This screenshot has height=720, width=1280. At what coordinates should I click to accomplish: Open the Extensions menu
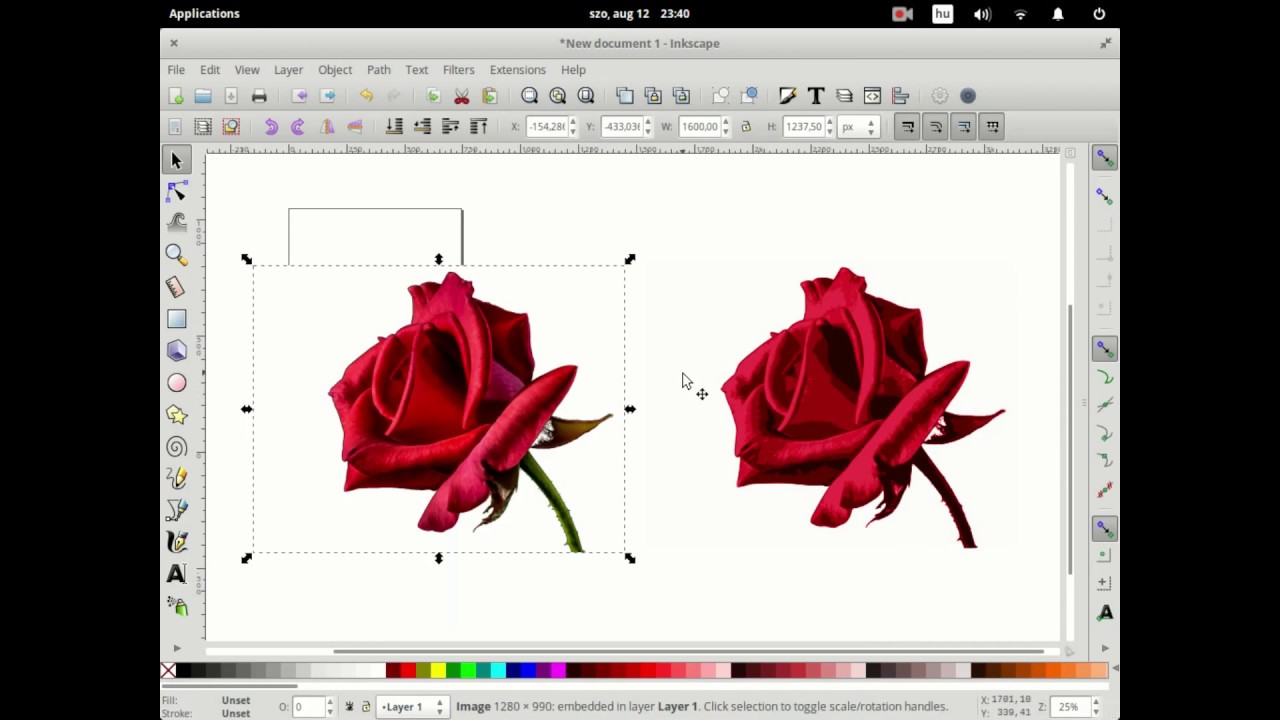517,69
